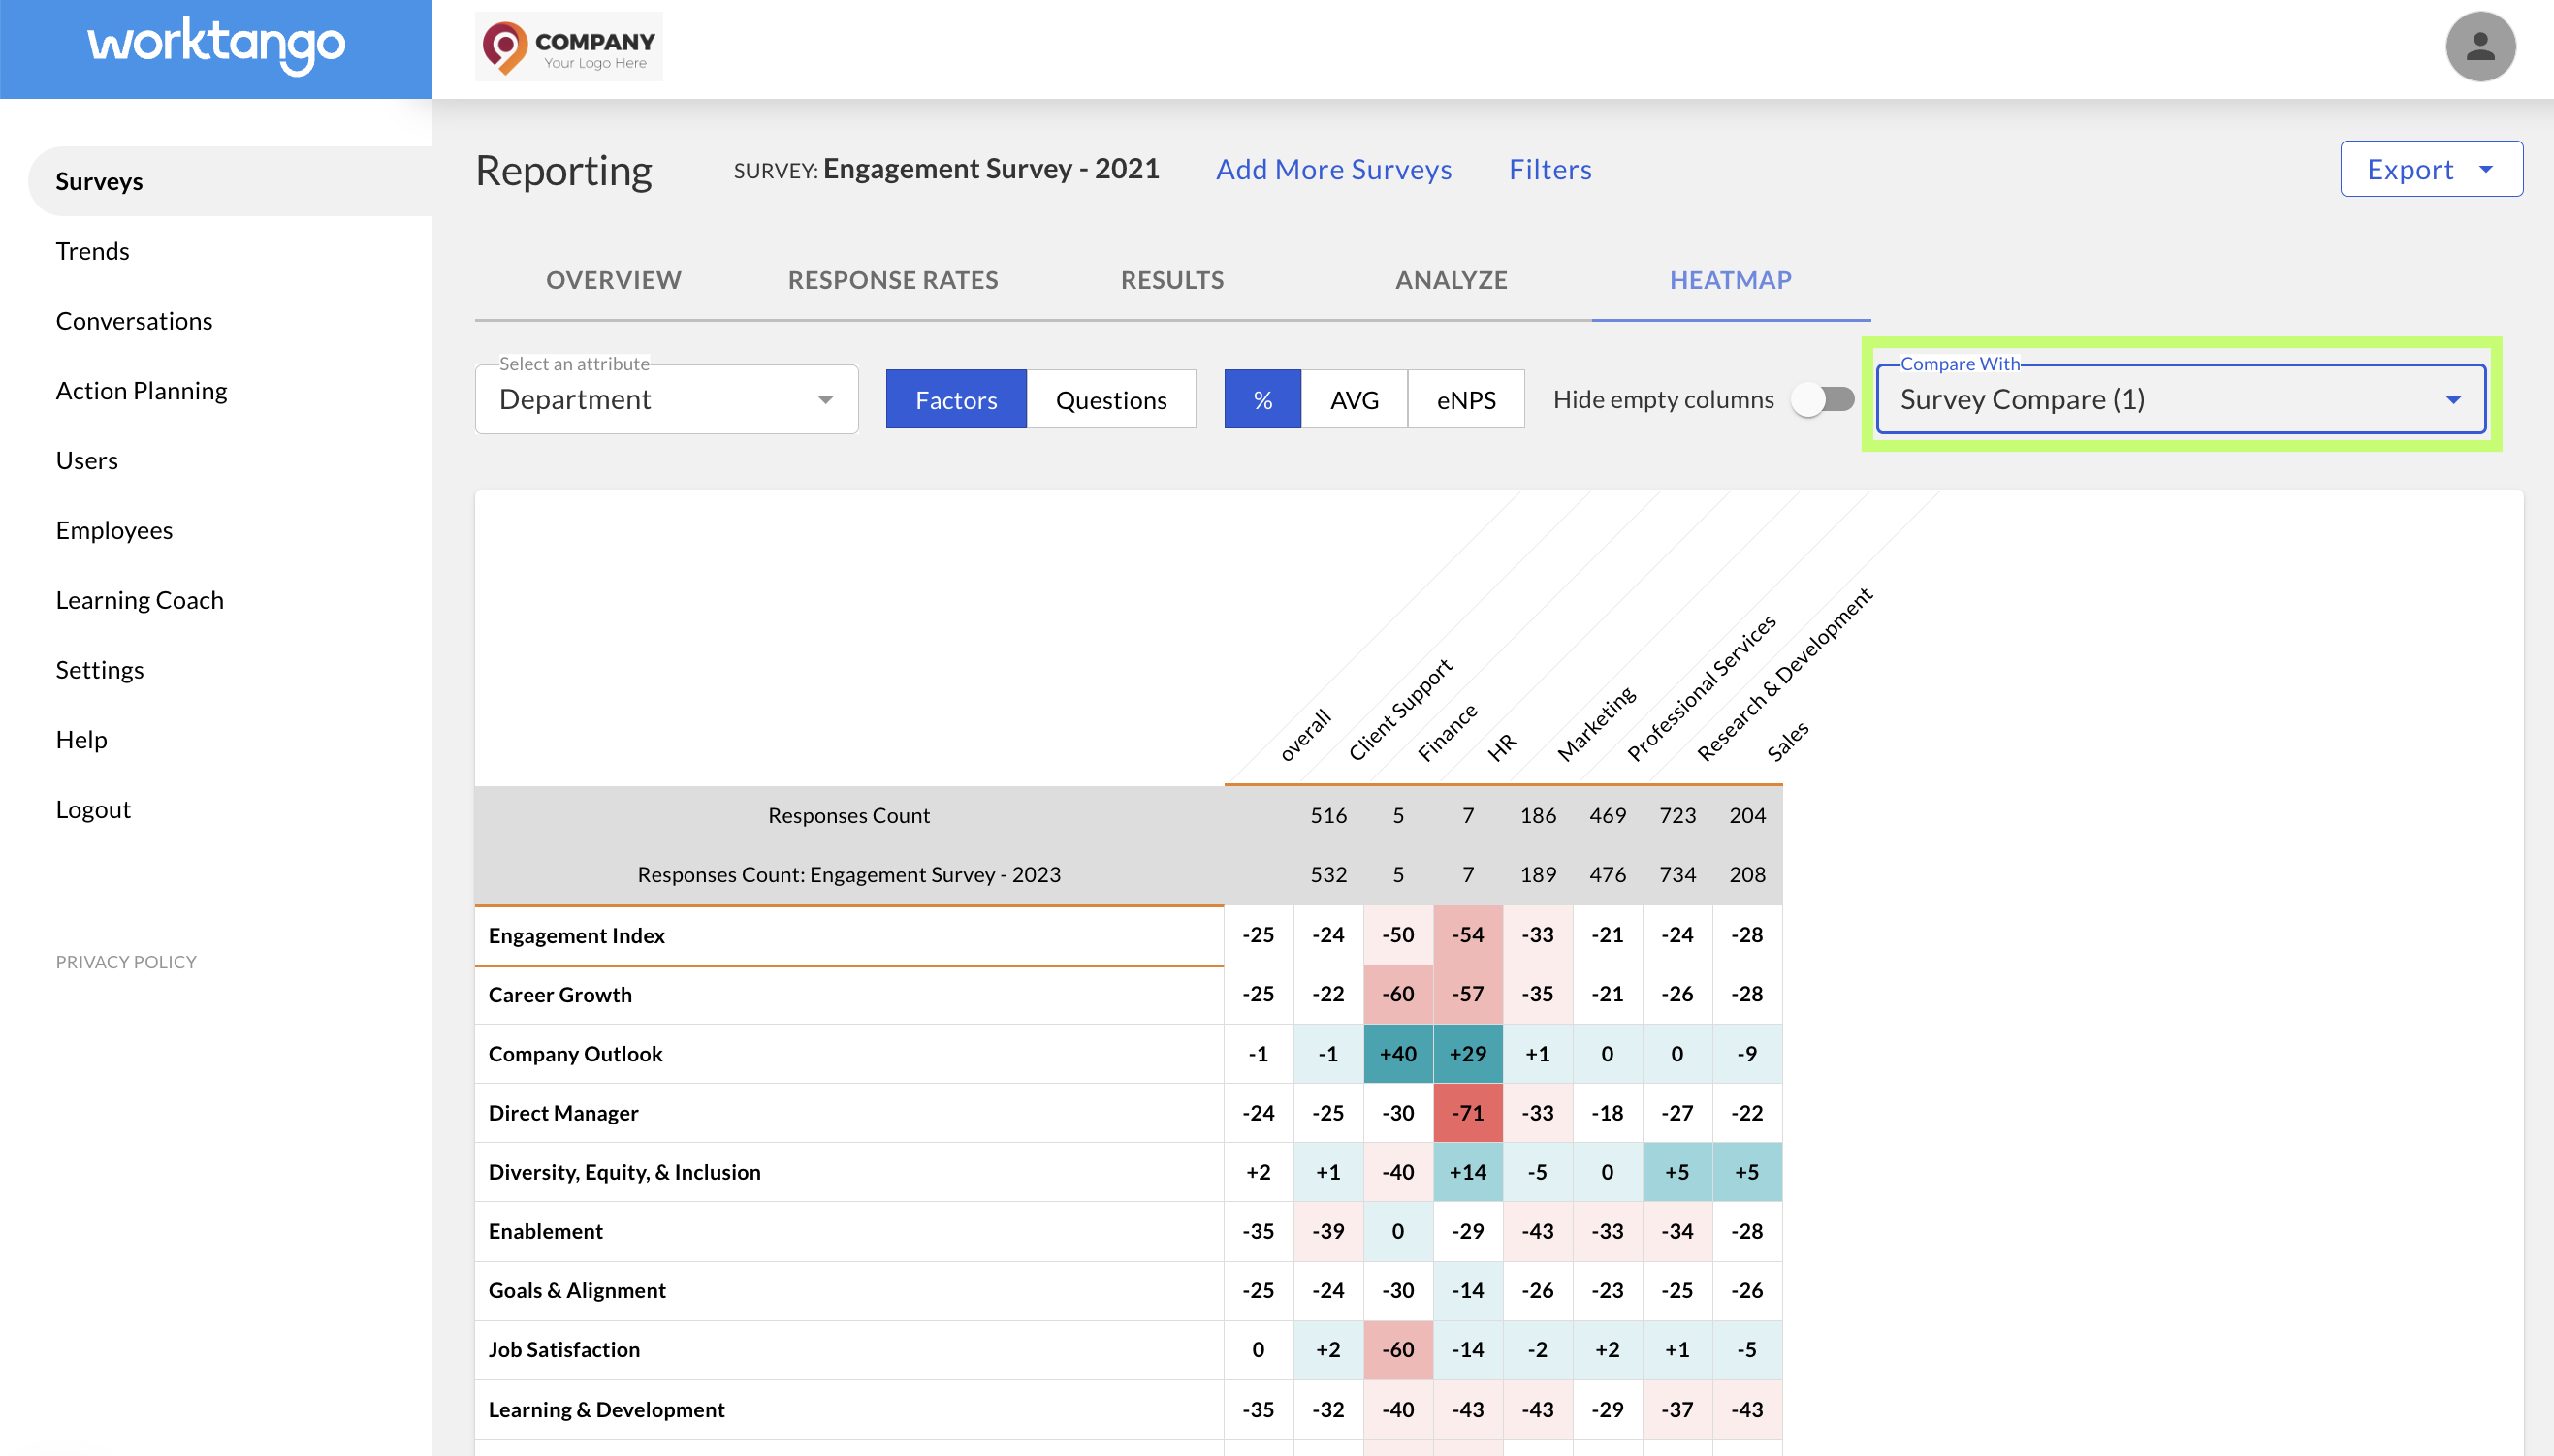Open the Overview tab
Viewport: 2554px width, 1456px height.
[x=614, y=280]
